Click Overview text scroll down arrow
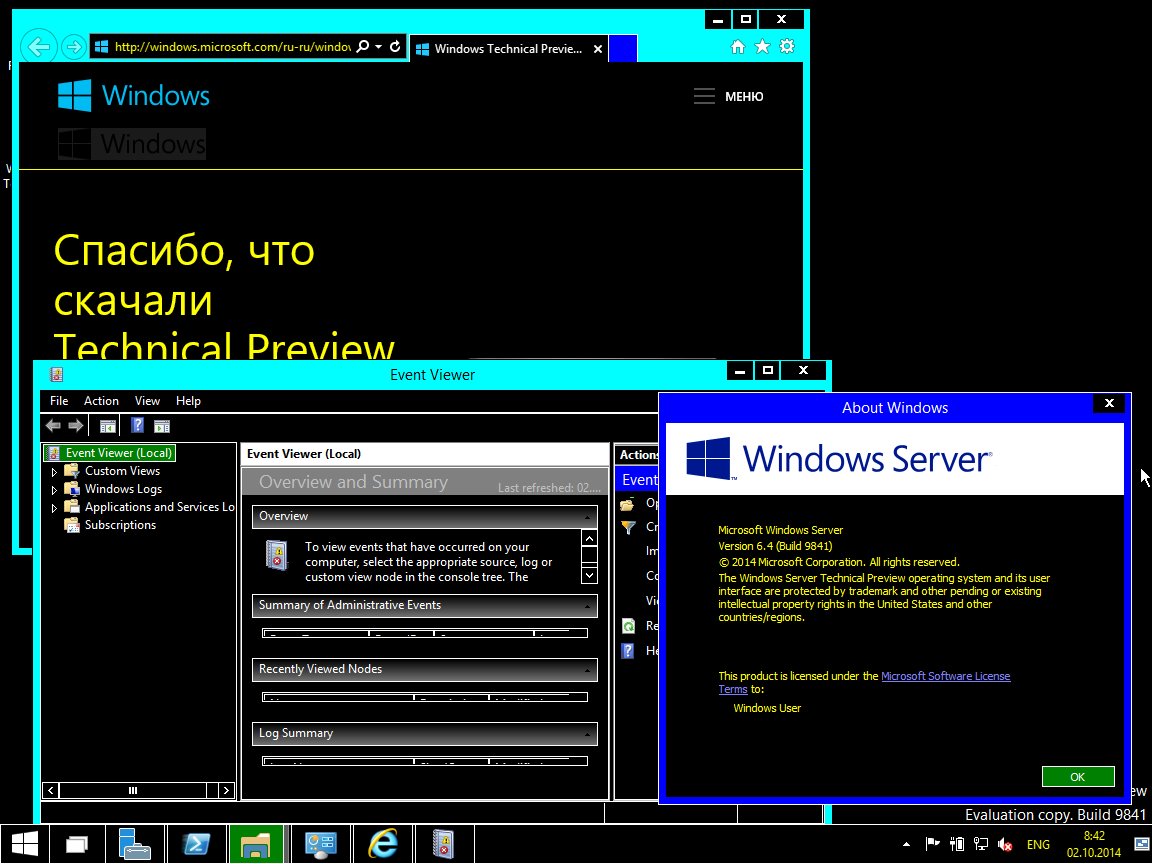 (x=589, y=575)
